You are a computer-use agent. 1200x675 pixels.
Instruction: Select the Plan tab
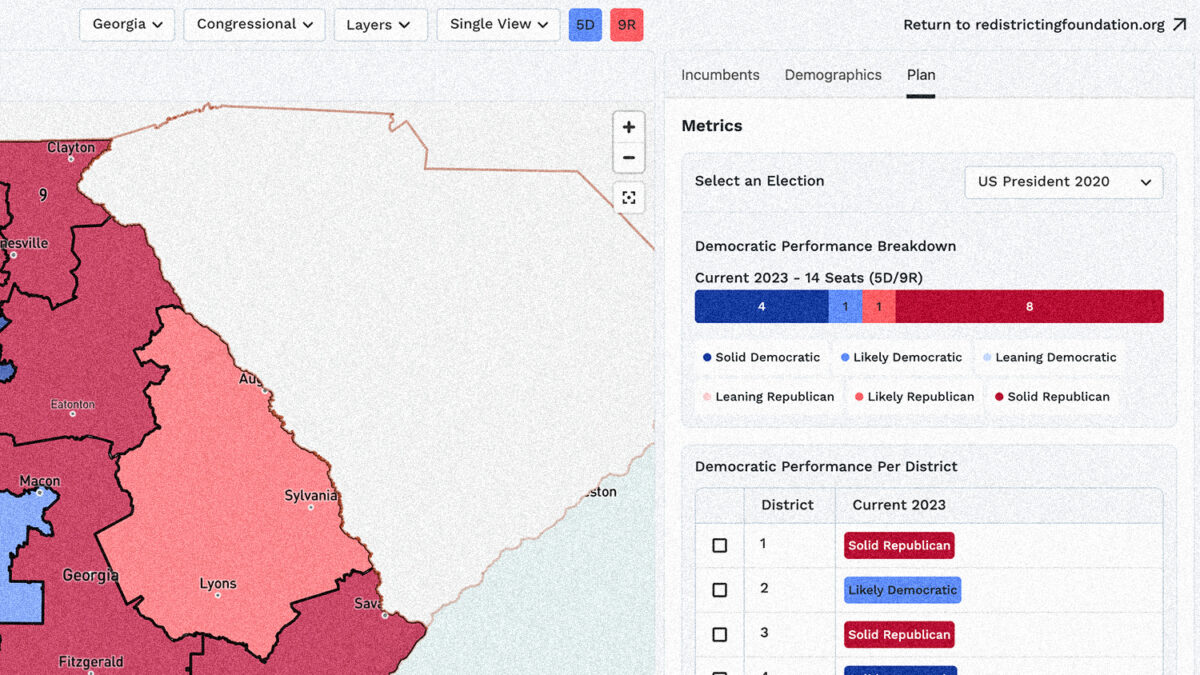click(921, 75)
